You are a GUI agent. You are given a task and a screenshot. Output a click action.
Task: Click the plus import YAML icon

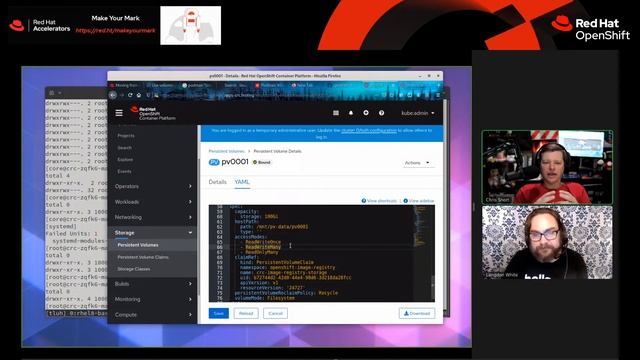pos(366,113)
